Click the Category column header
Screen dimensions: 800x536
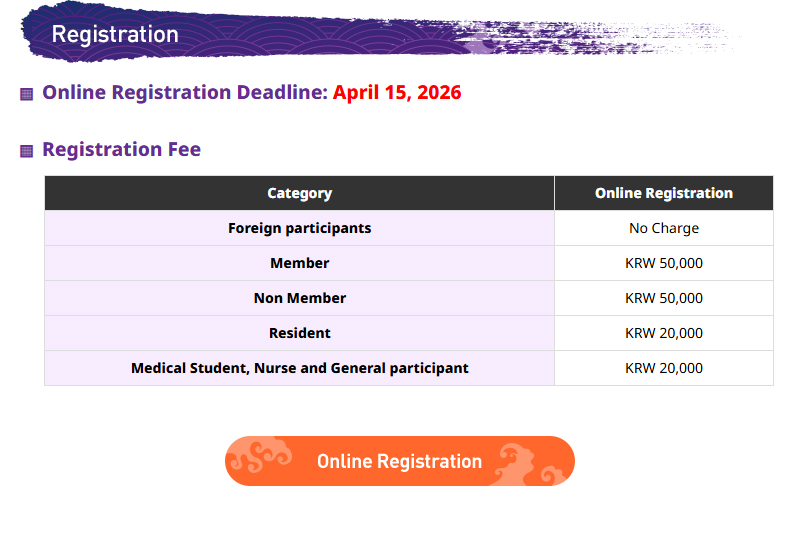pos(299,193)
